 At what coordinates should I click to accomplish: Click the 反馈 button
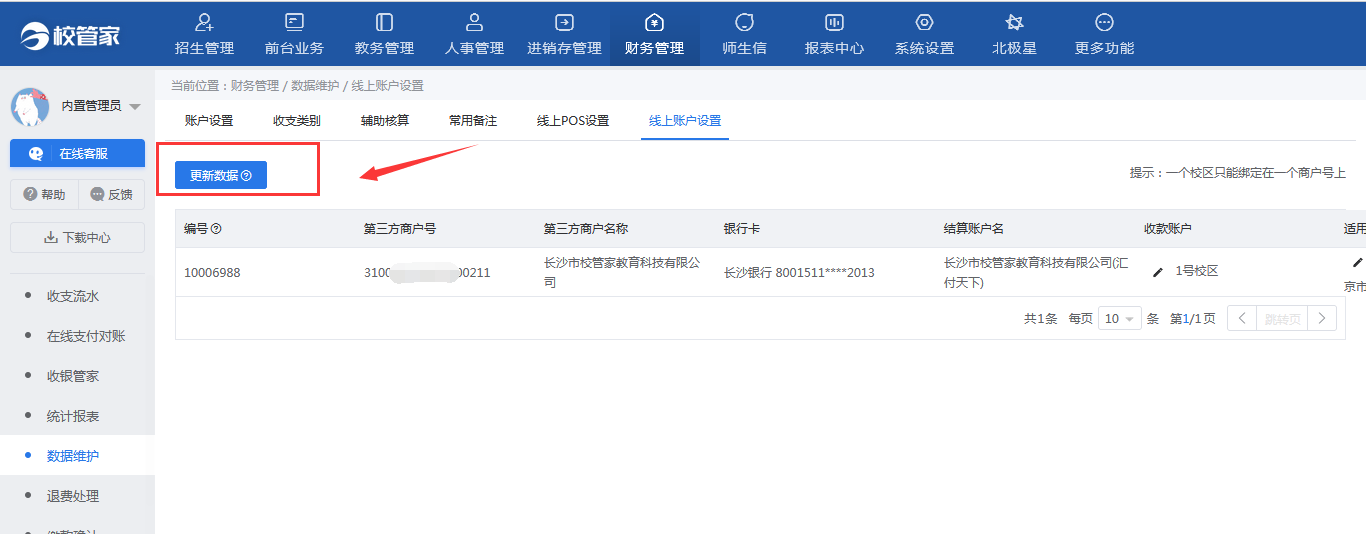point(111,194)
